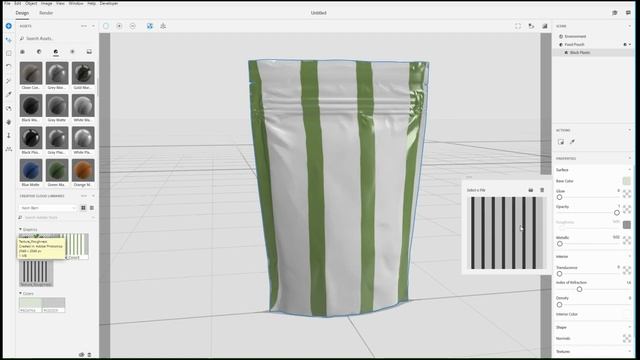Image resolution: width=640 pixels, height=360 pixels.
Task: Click the Opacity slider handle
Action: 617,213
